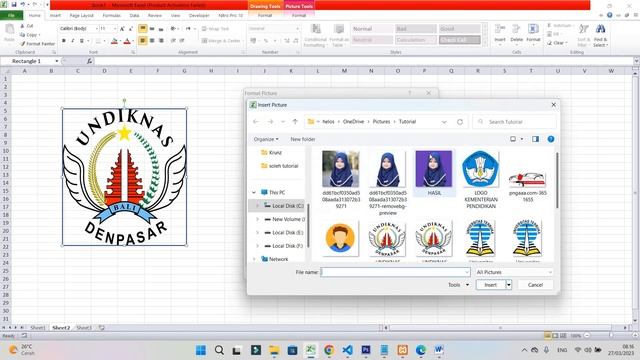The image size is (640, 360).
Task: Toggle Center text alignment
Action: [x=152, y=41]
